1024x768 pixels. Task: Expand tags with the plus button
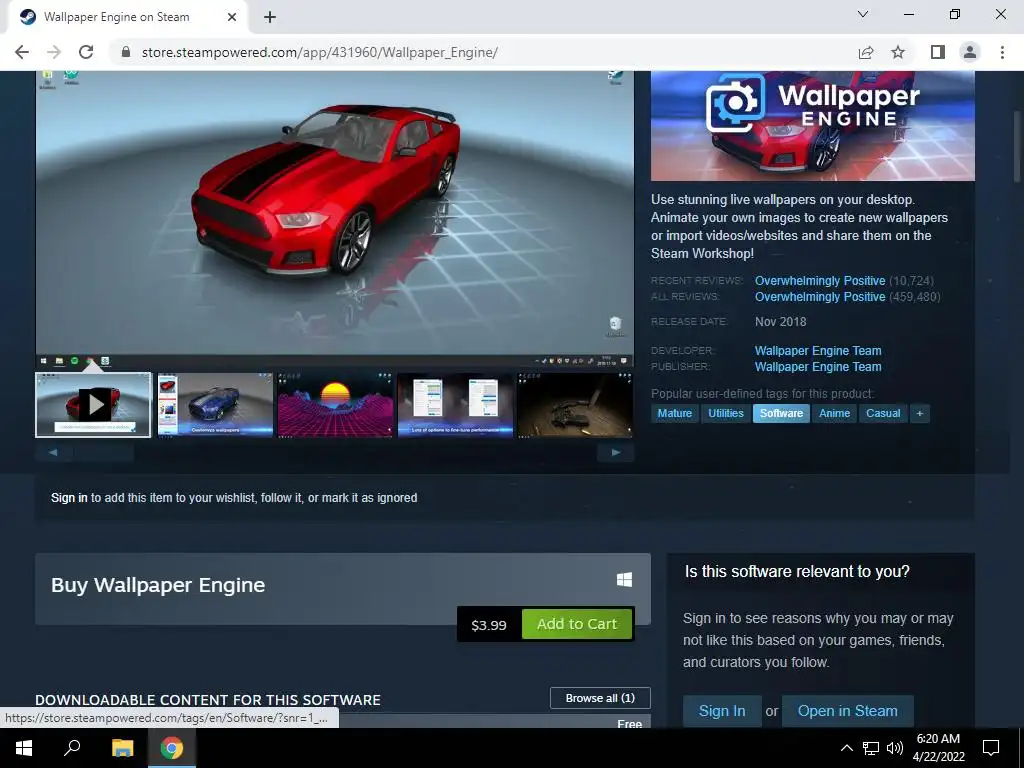pos(920,413)
